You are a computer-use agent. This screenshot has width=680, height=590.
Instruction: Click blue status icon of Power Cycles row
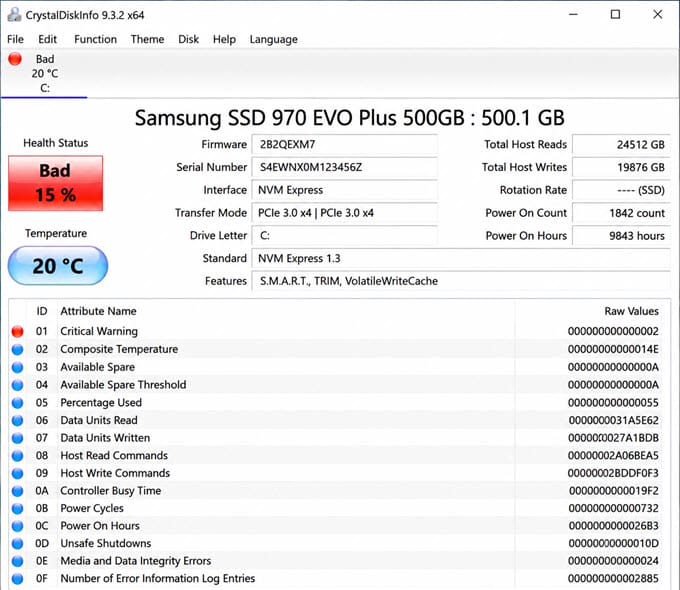tap(17, 508)
